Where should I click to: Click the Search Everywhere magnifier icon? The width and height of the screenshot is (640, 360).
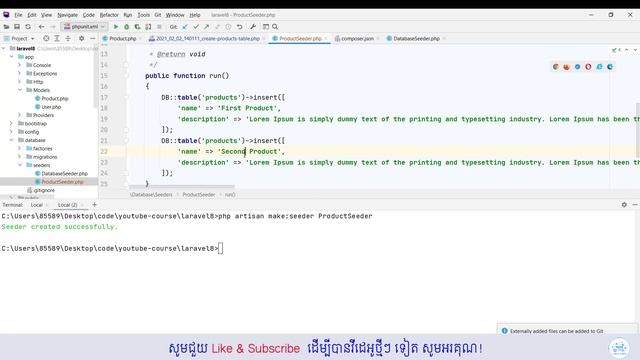[275, 27]
